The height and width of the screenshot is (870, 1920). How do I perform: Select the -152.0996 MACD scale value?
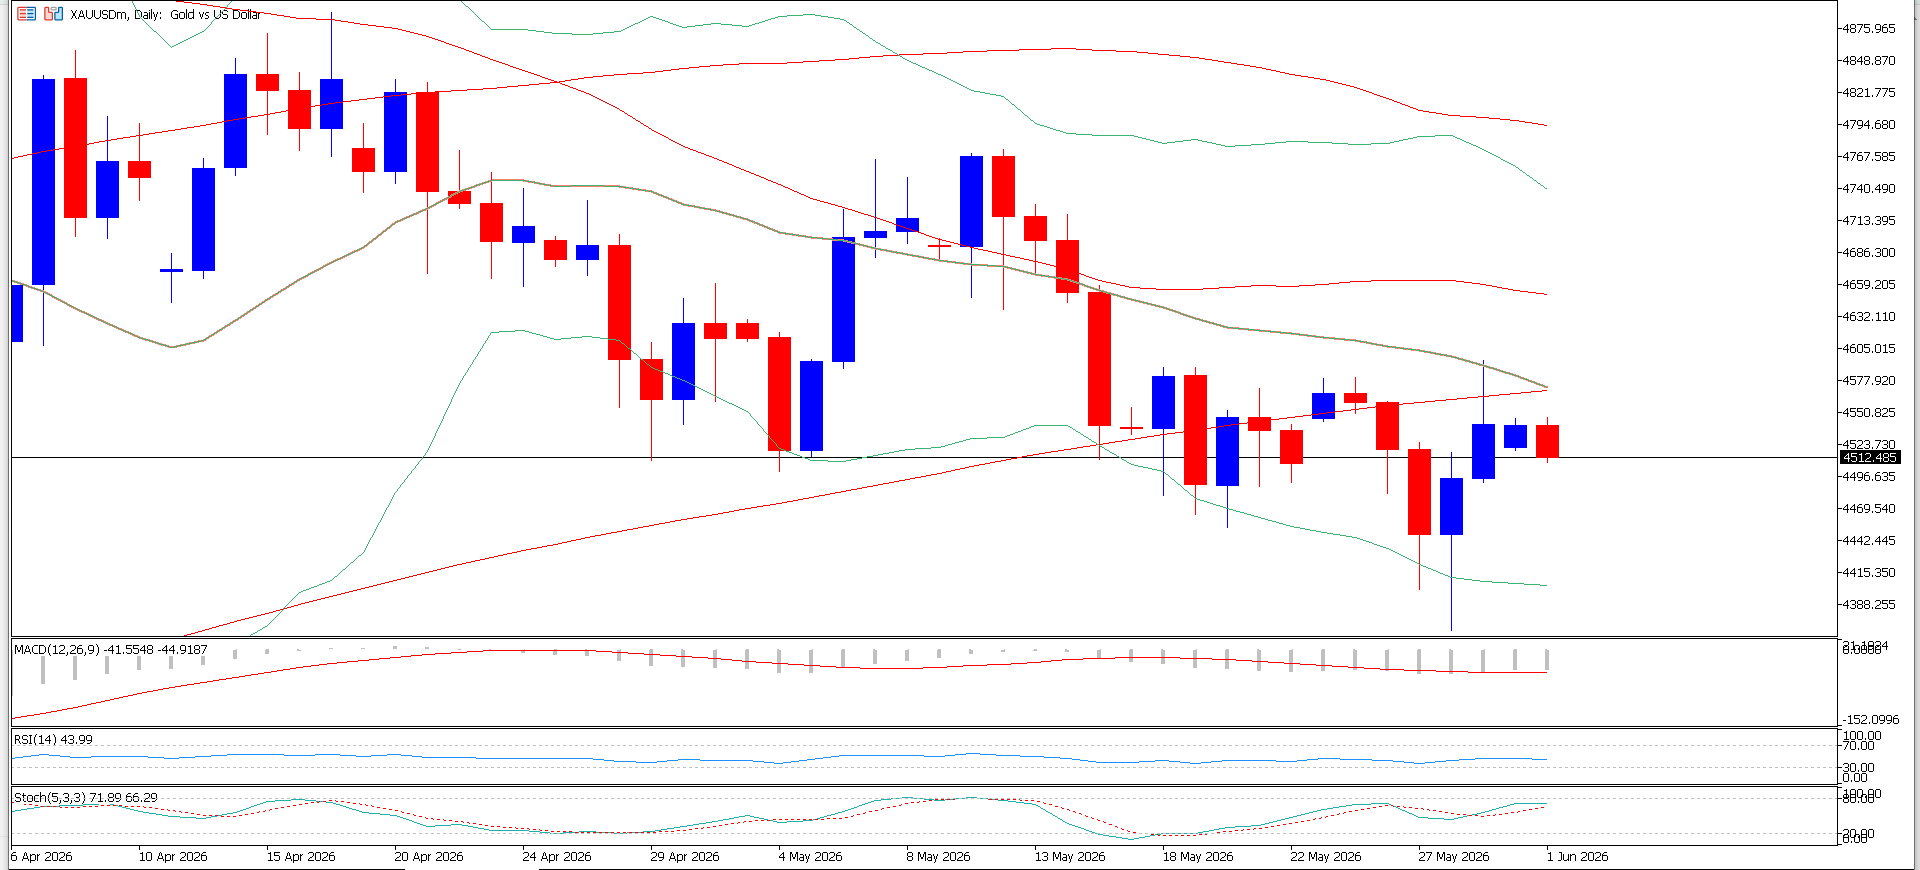coord(1870,720)
